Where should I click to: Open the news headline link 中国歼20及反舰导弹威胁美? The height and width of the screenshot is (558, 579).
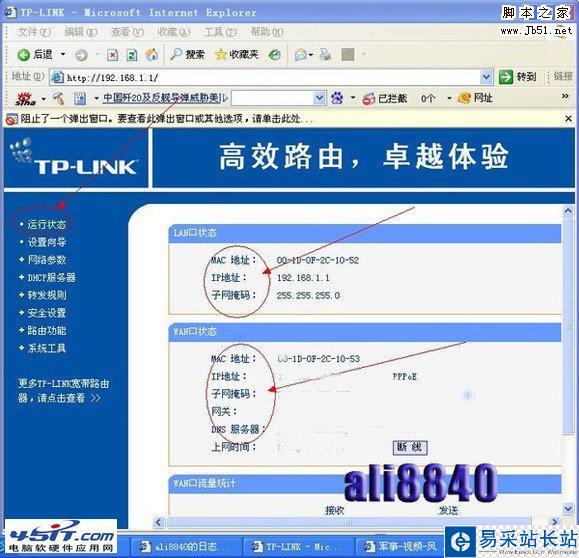161,98
